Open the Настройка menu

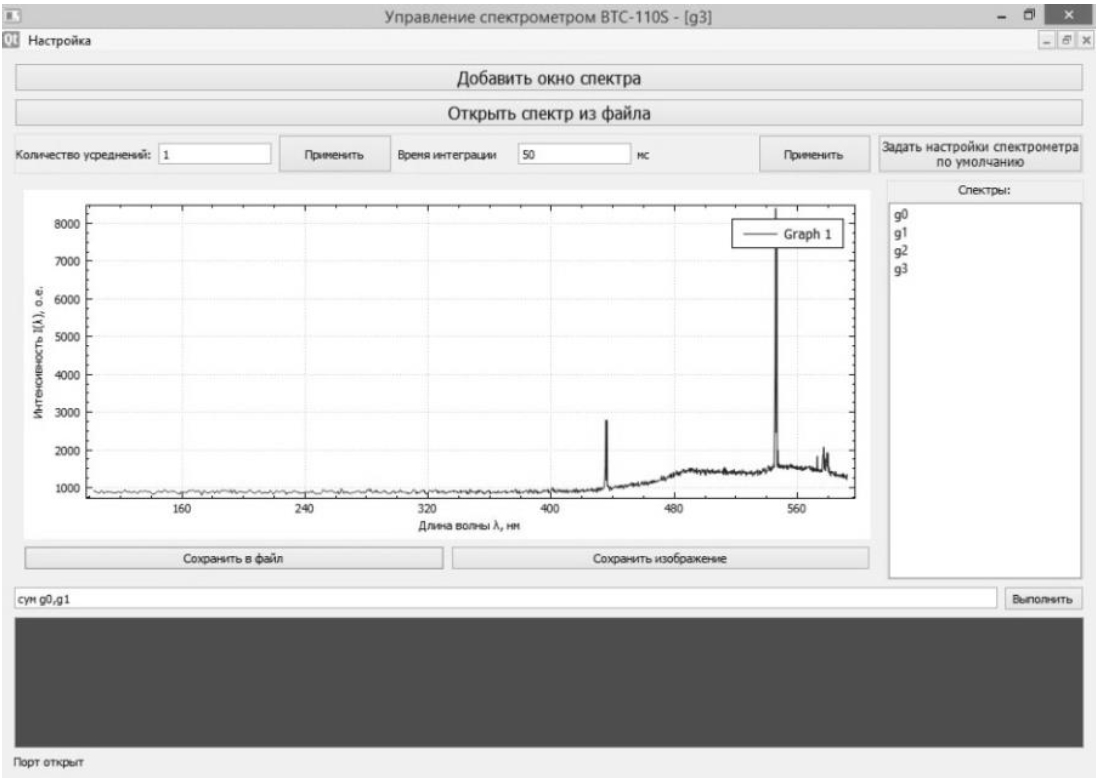pyautogui.click(x=56, y=40)
